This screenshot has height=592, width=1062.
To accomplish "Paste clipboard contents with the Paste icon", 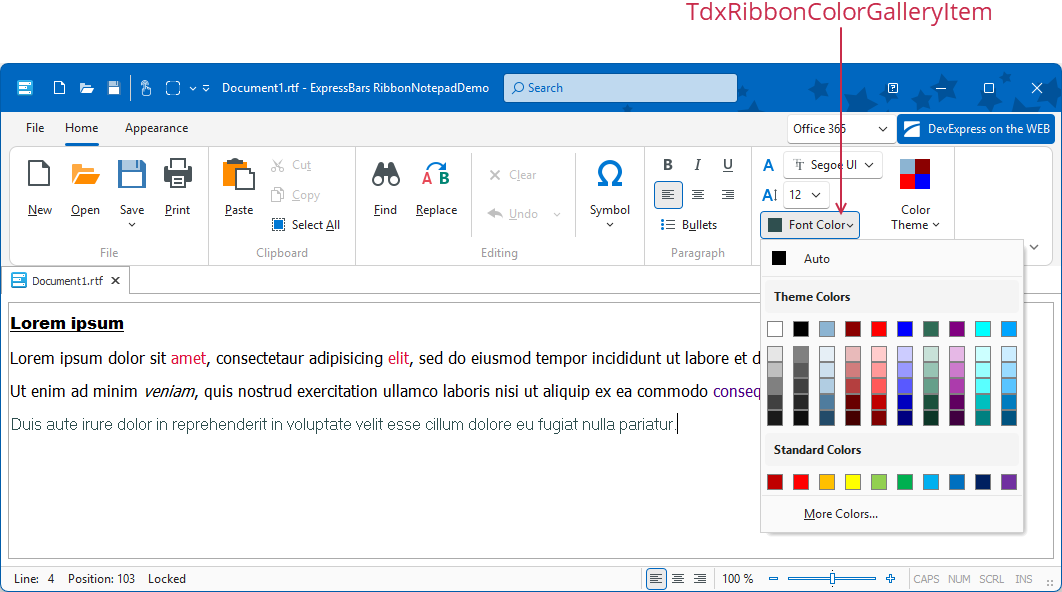I will [238, 174].
